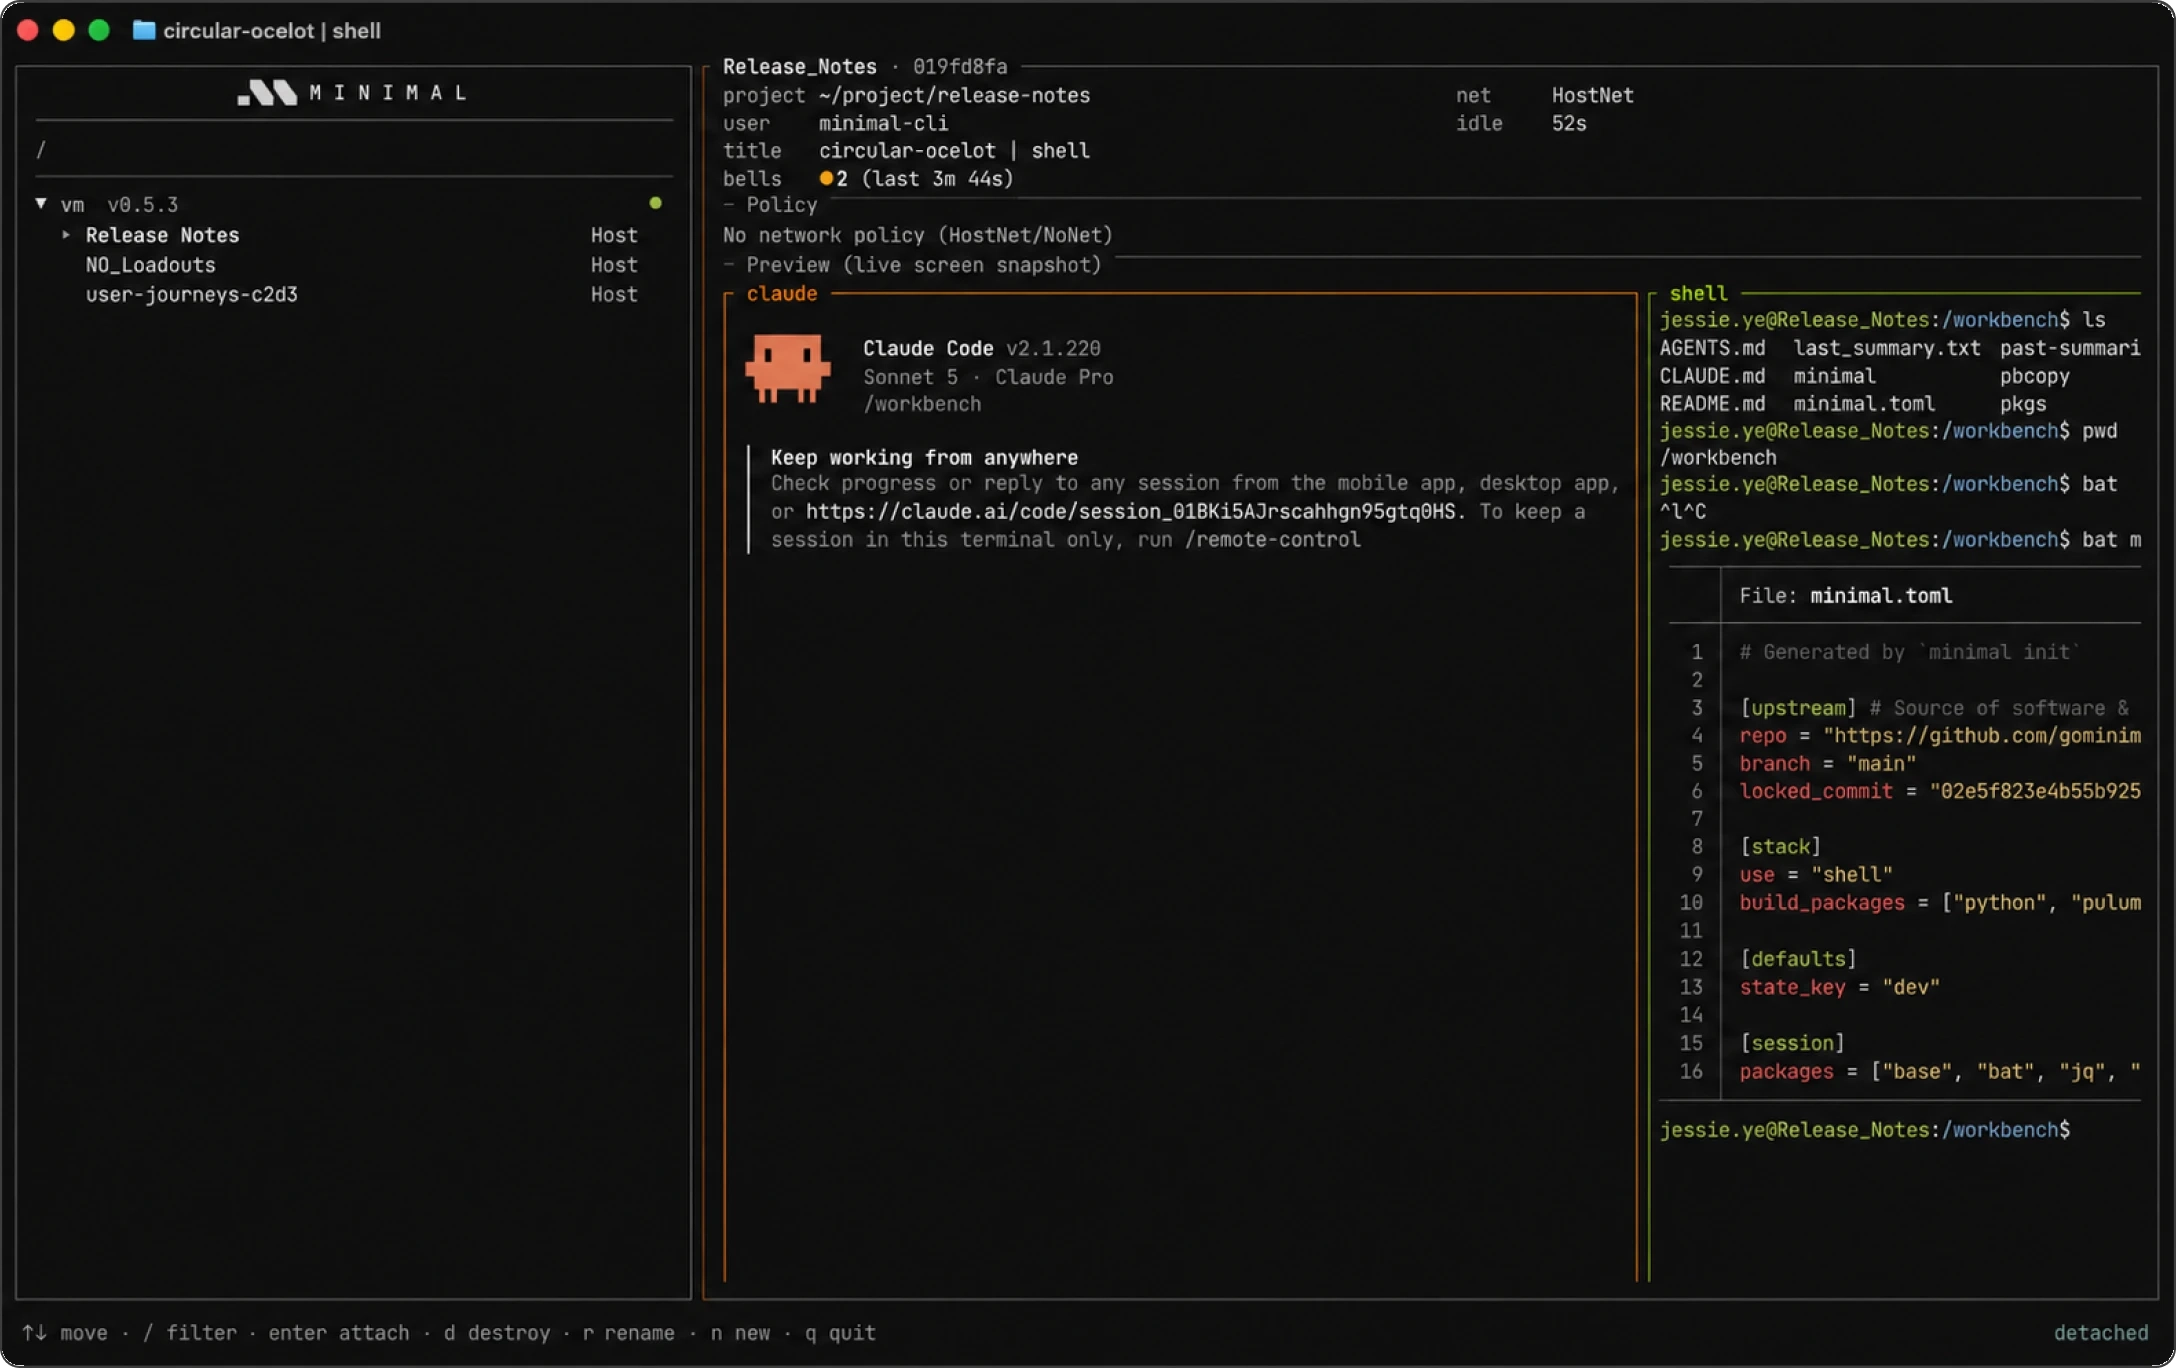The width and height of the screenshot is (2176, 1368).
Task: Click the 'd destroy' footer hint
Action: pos(496,1333)
